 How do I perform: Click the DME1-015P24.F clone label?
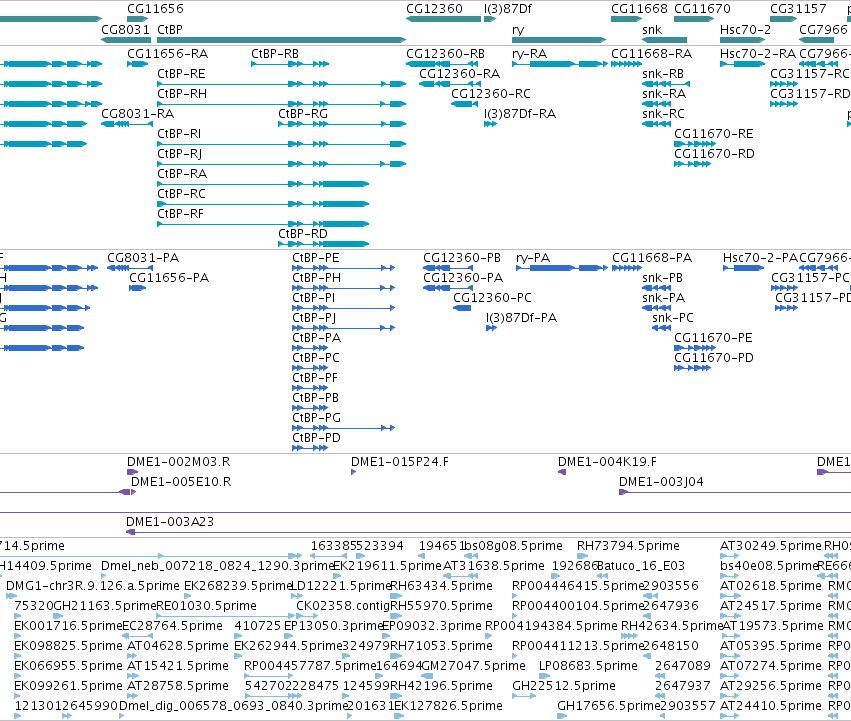[x=399, y=462]
